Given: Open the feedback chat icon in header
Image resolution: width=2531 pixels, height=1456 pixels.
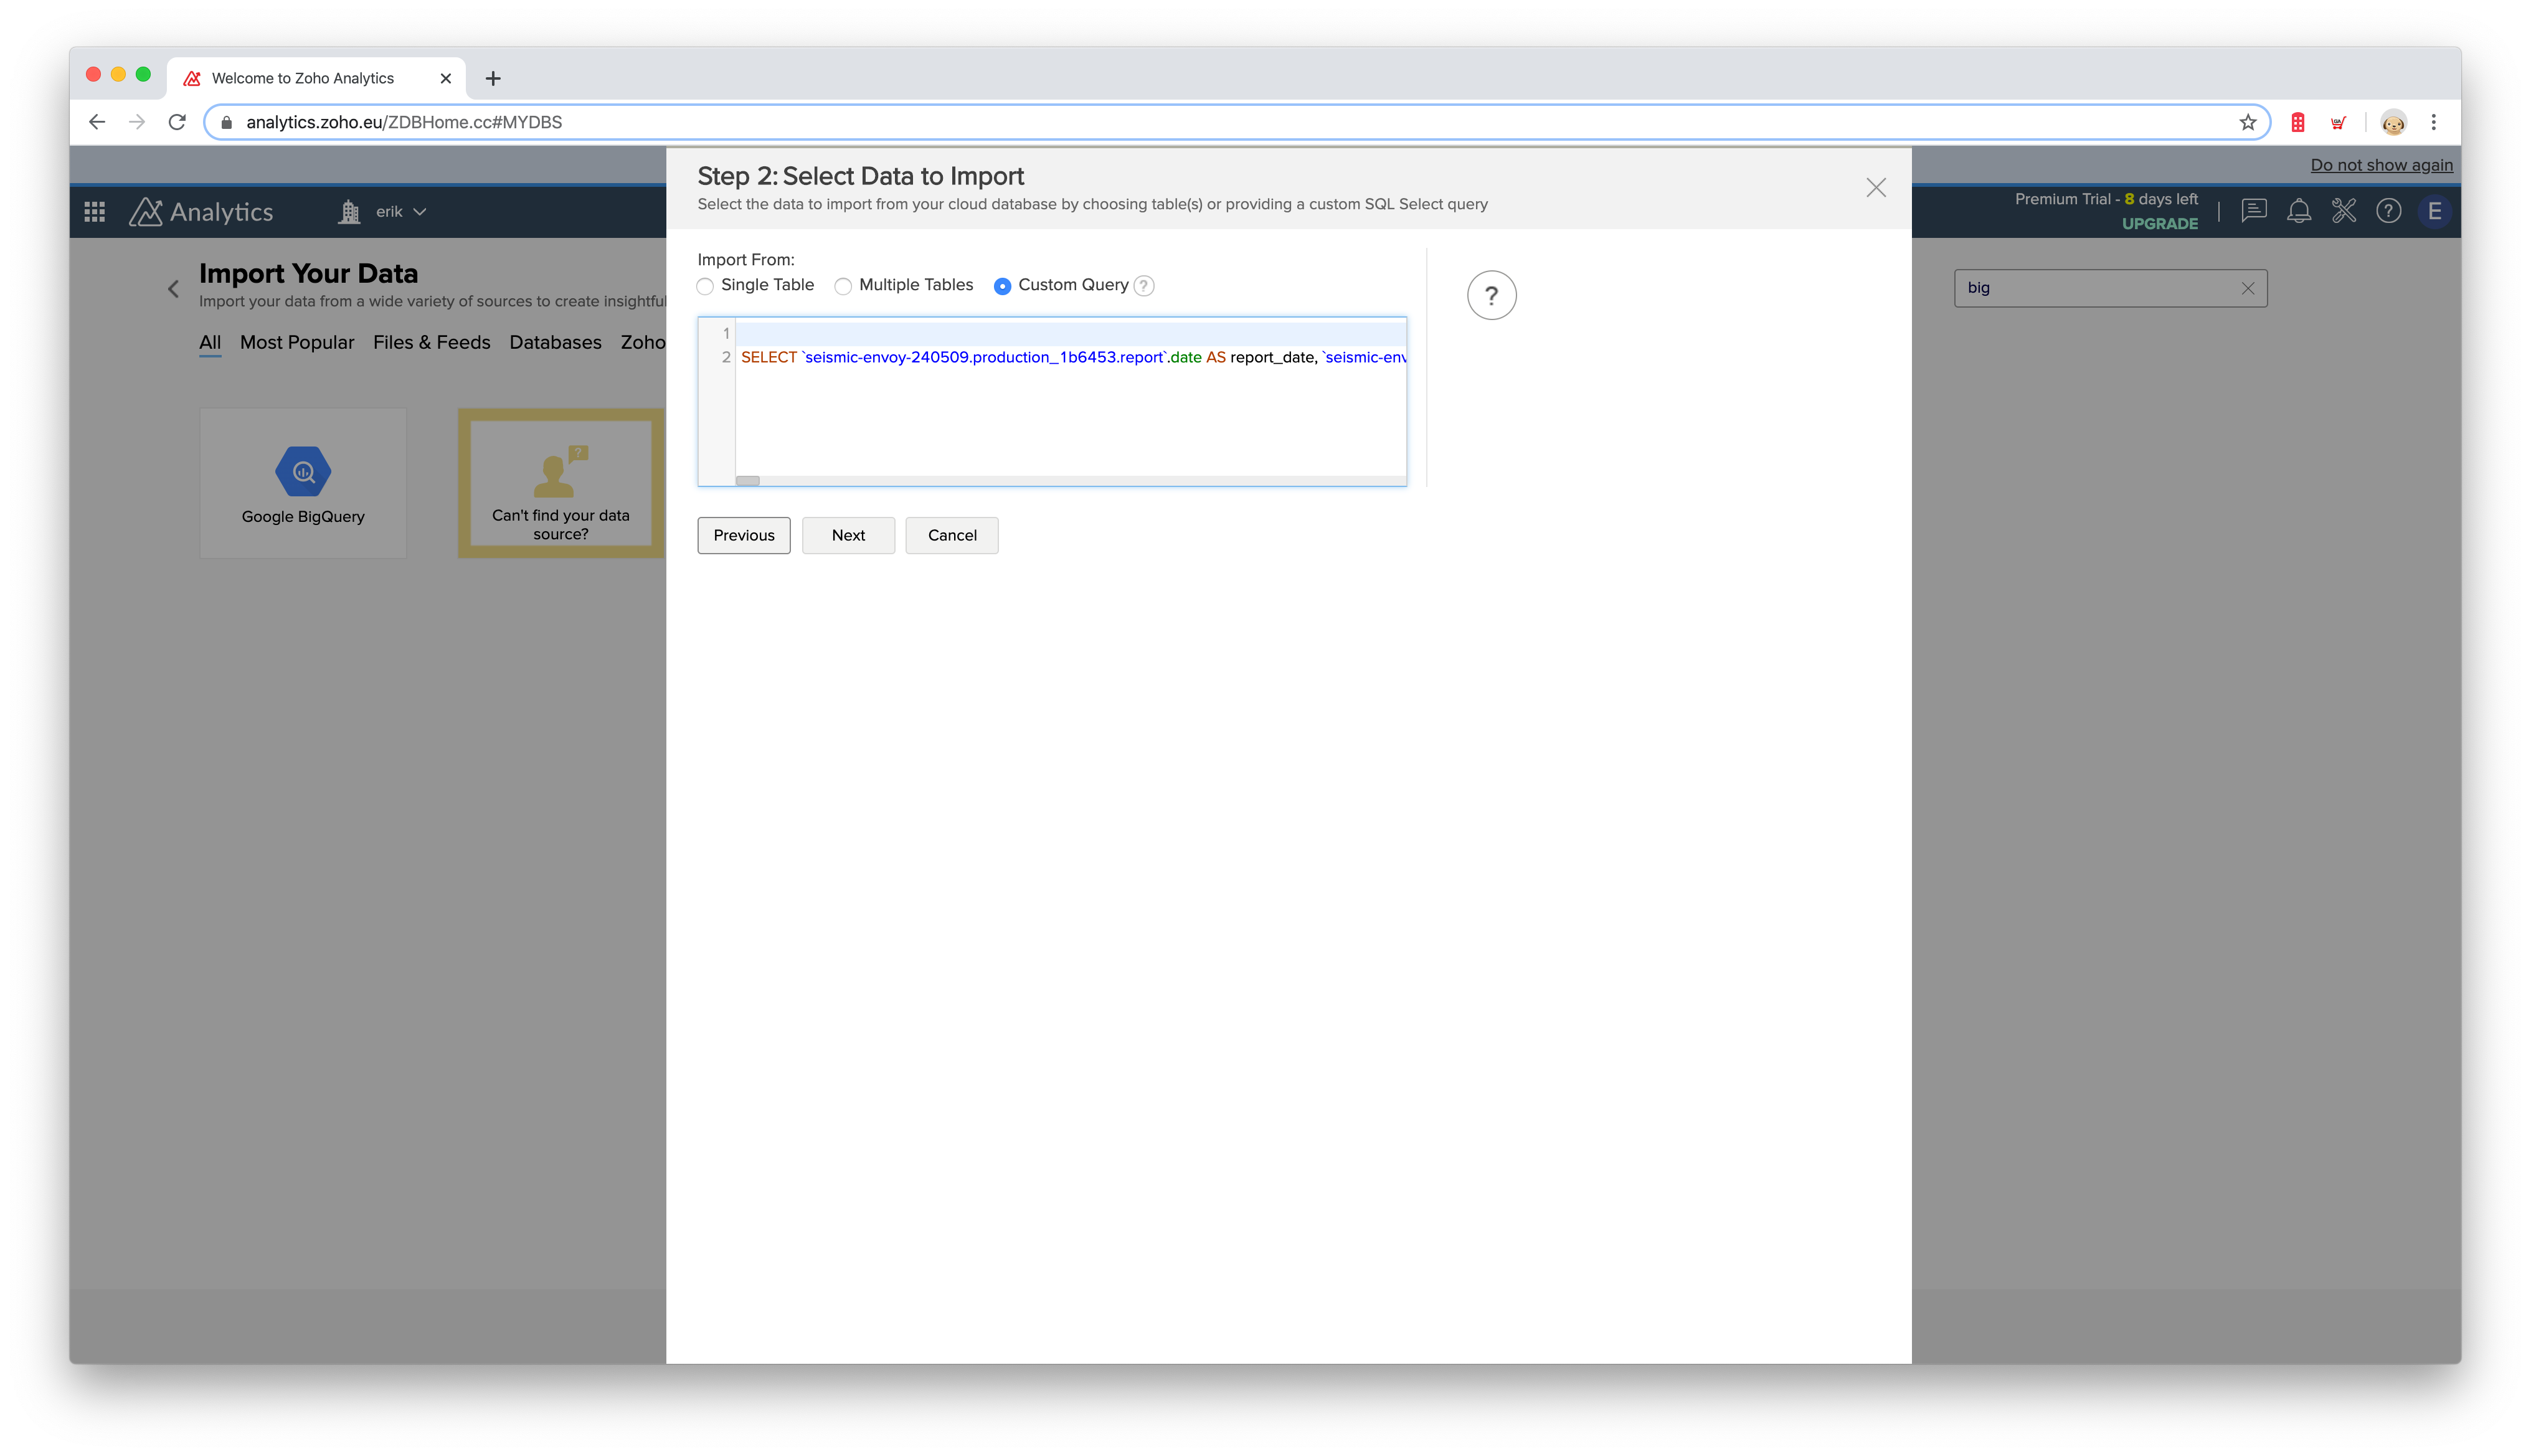Looking at the screenshot, I should pos(2253,211).
